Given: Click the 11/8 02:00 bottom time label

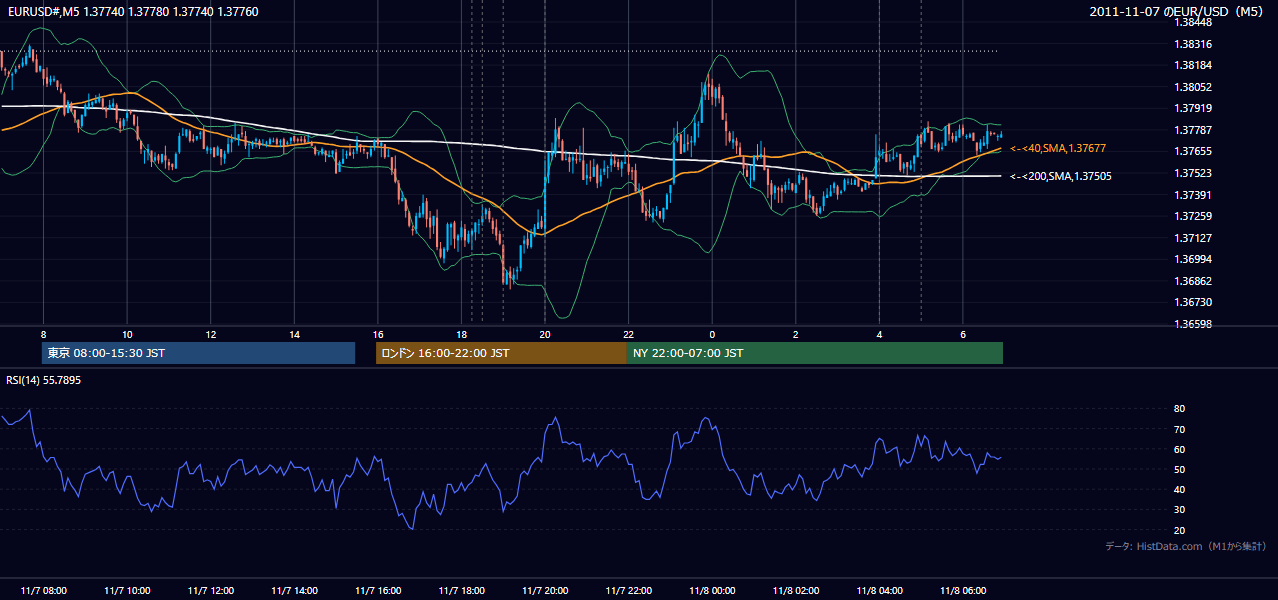Looking at the screenshot, I should click(796, 590).
